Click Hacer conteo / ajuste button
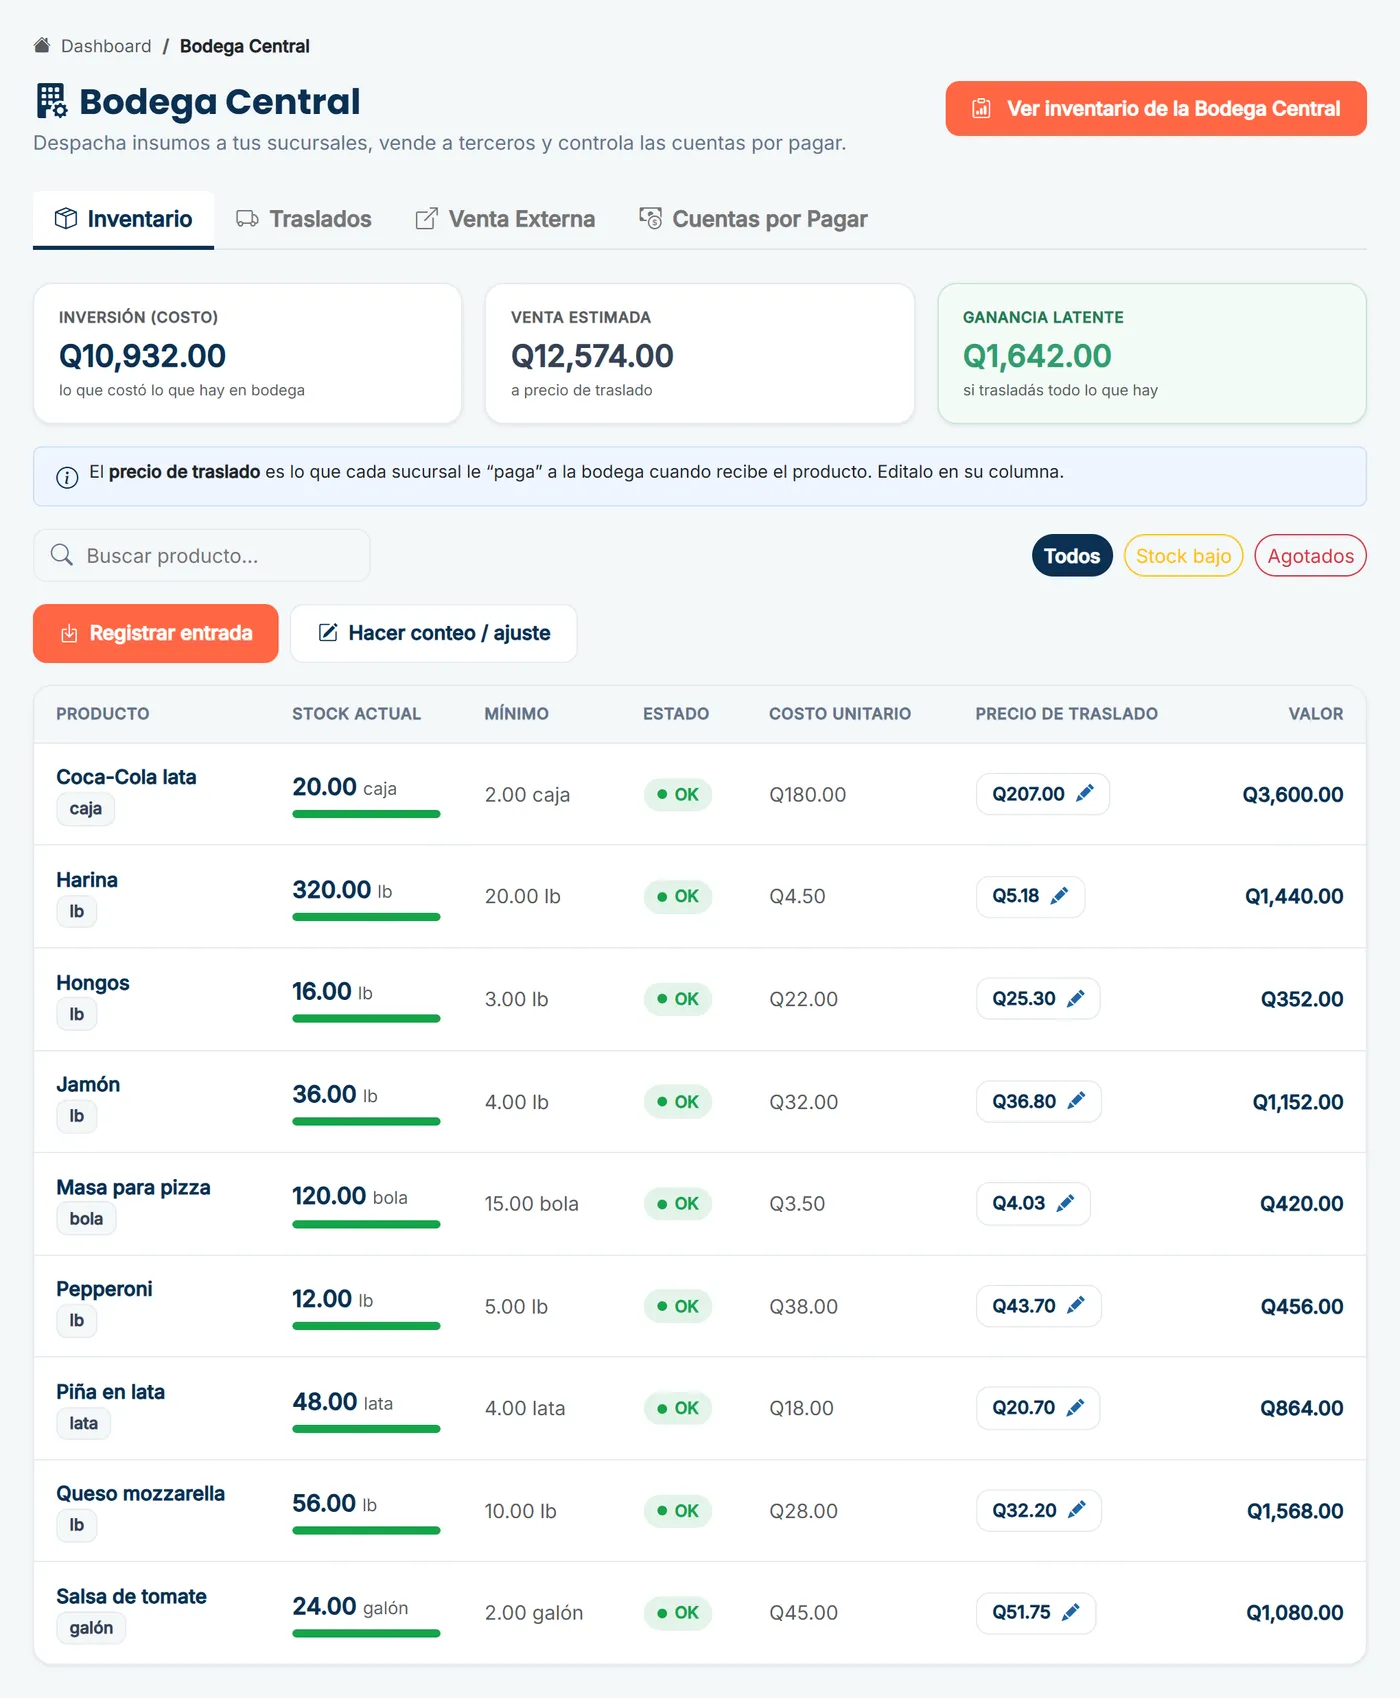Screen dimensions: 1400x1698 tap(434, 633)
